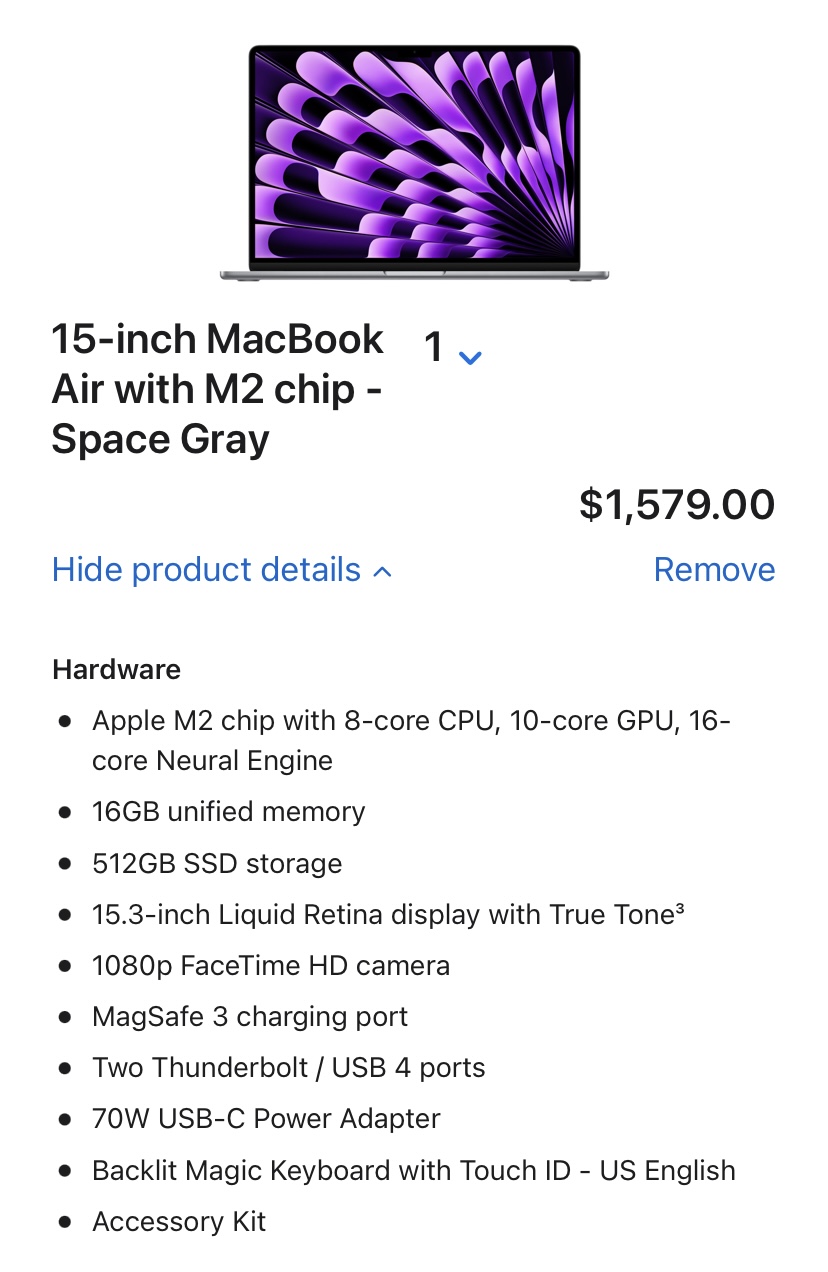Select the 70W USB-C Power Adapter line
This screenshot has height=1272, width=828.
(264, 1119)
